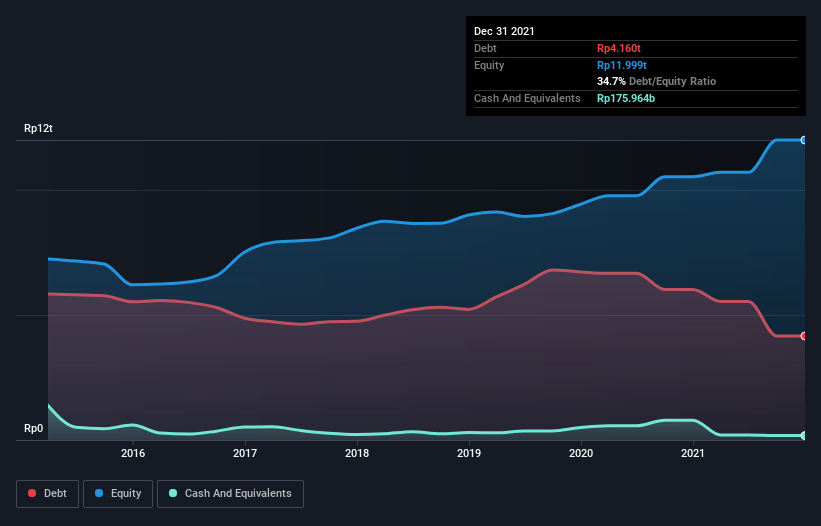Toggle the Cash And Equivalents legend button
Viewport: 821px width, 526px height.
[x=230, y=494]
